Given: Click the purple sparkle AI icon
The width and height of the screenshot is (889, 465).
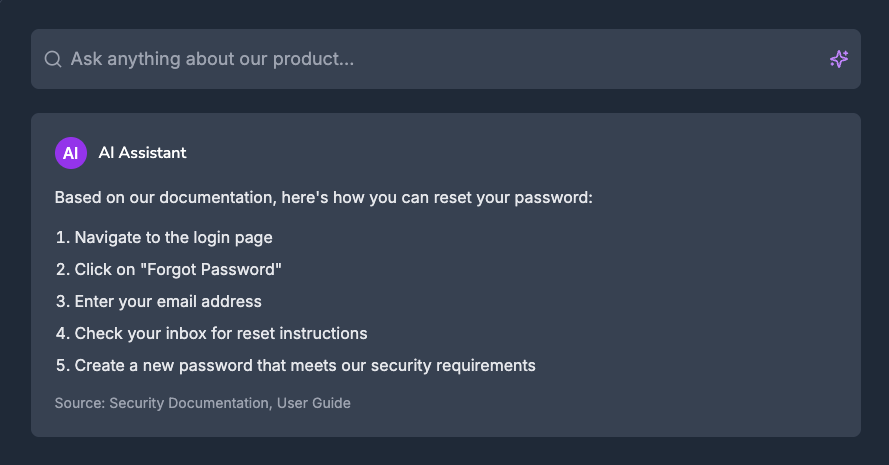Looking at the screenshot, I should [839, 59].
